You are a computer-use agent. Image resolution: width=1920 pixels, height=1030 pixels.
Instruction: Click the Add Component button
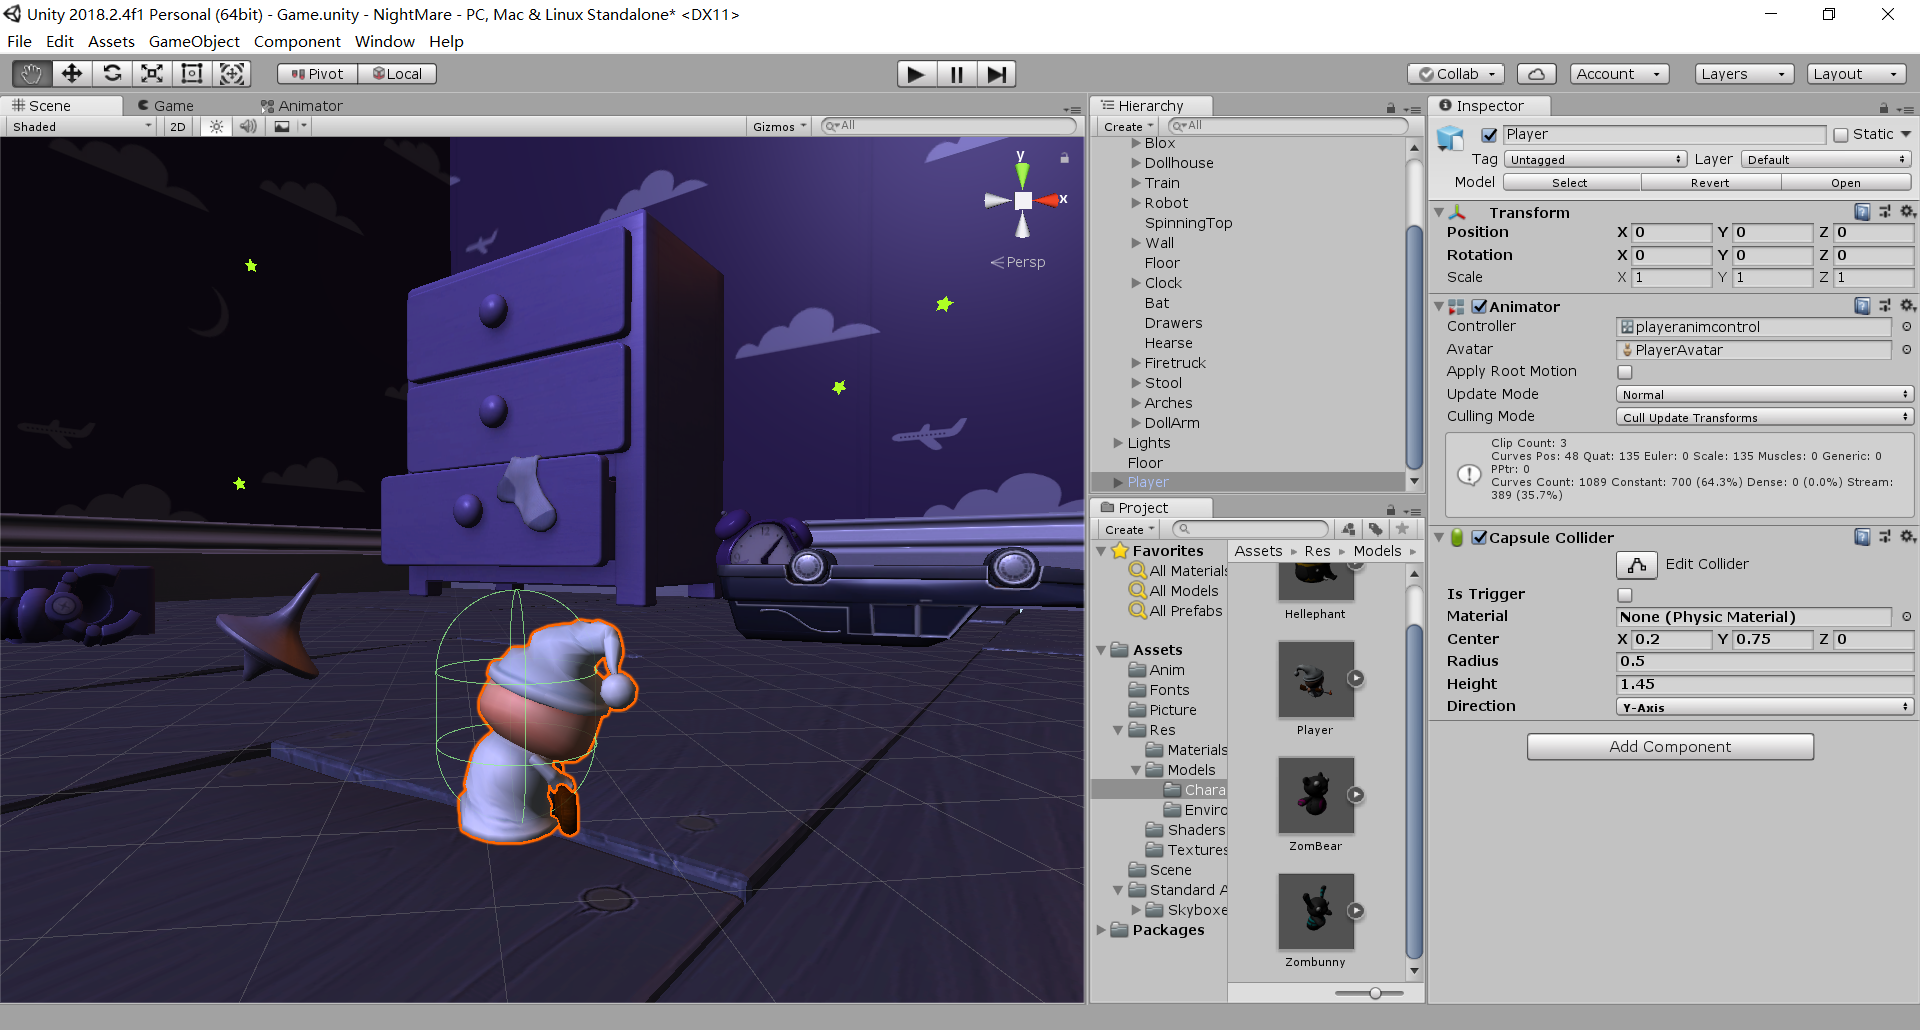coord(1670,747)
